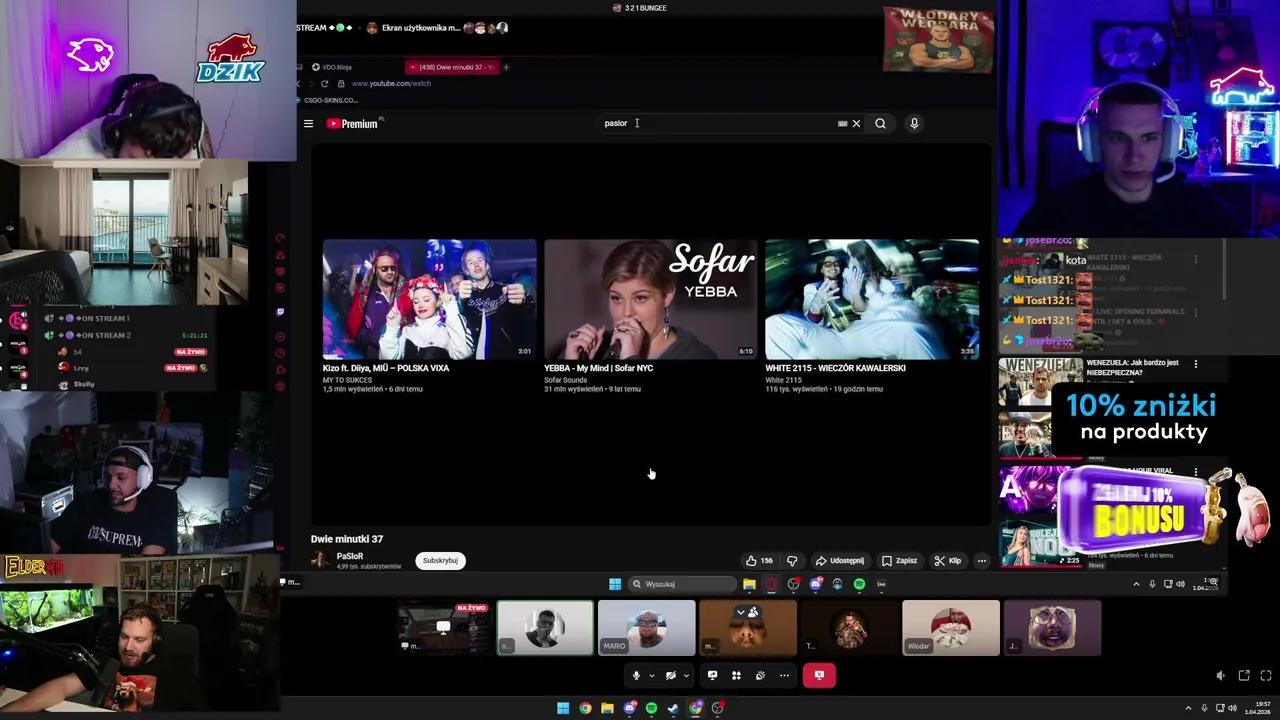The width and height of the screenshot is (1280, 720).
Task: Open more call options ellipsis
Action: (784, 675)
